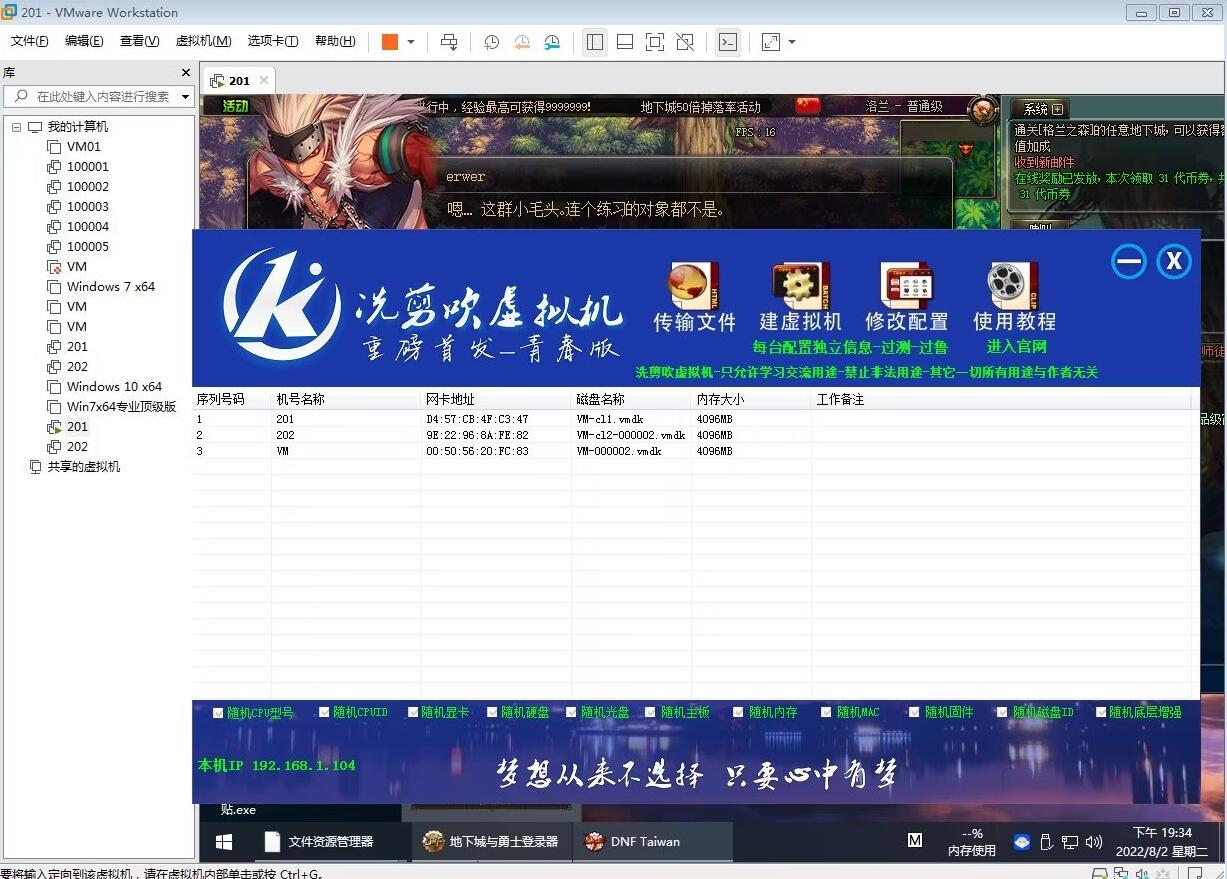Open the 帮助(H) menu
The image size is (1227, 879).
[335, 41]
